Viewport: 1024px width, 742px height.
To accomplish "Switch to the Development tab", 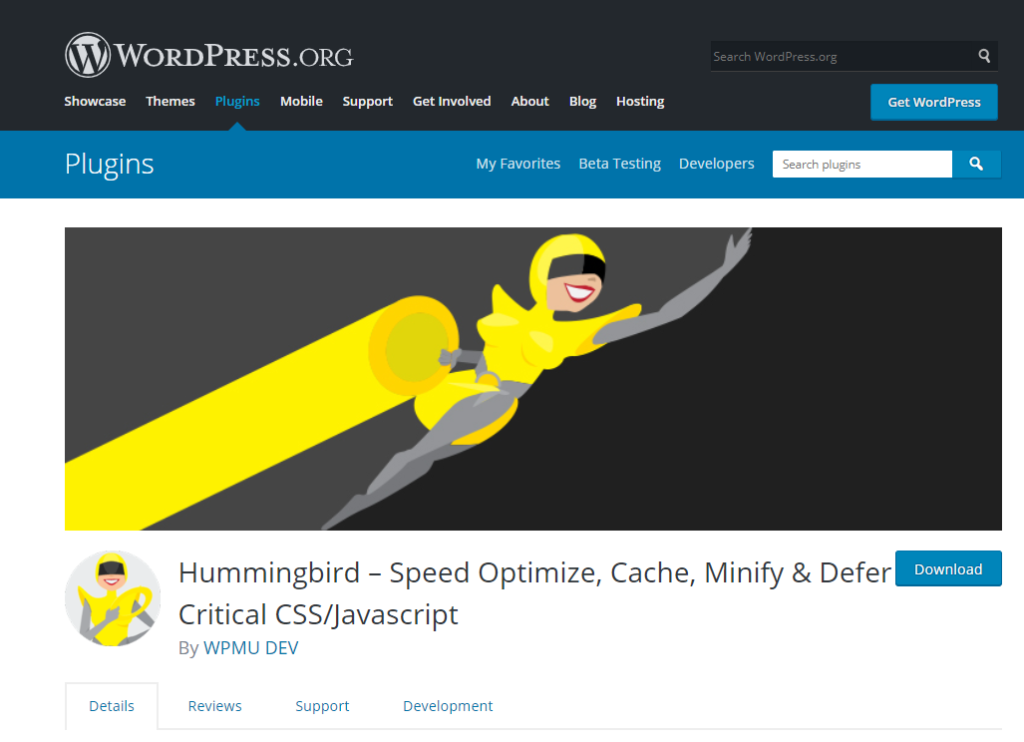I will 448,706.
